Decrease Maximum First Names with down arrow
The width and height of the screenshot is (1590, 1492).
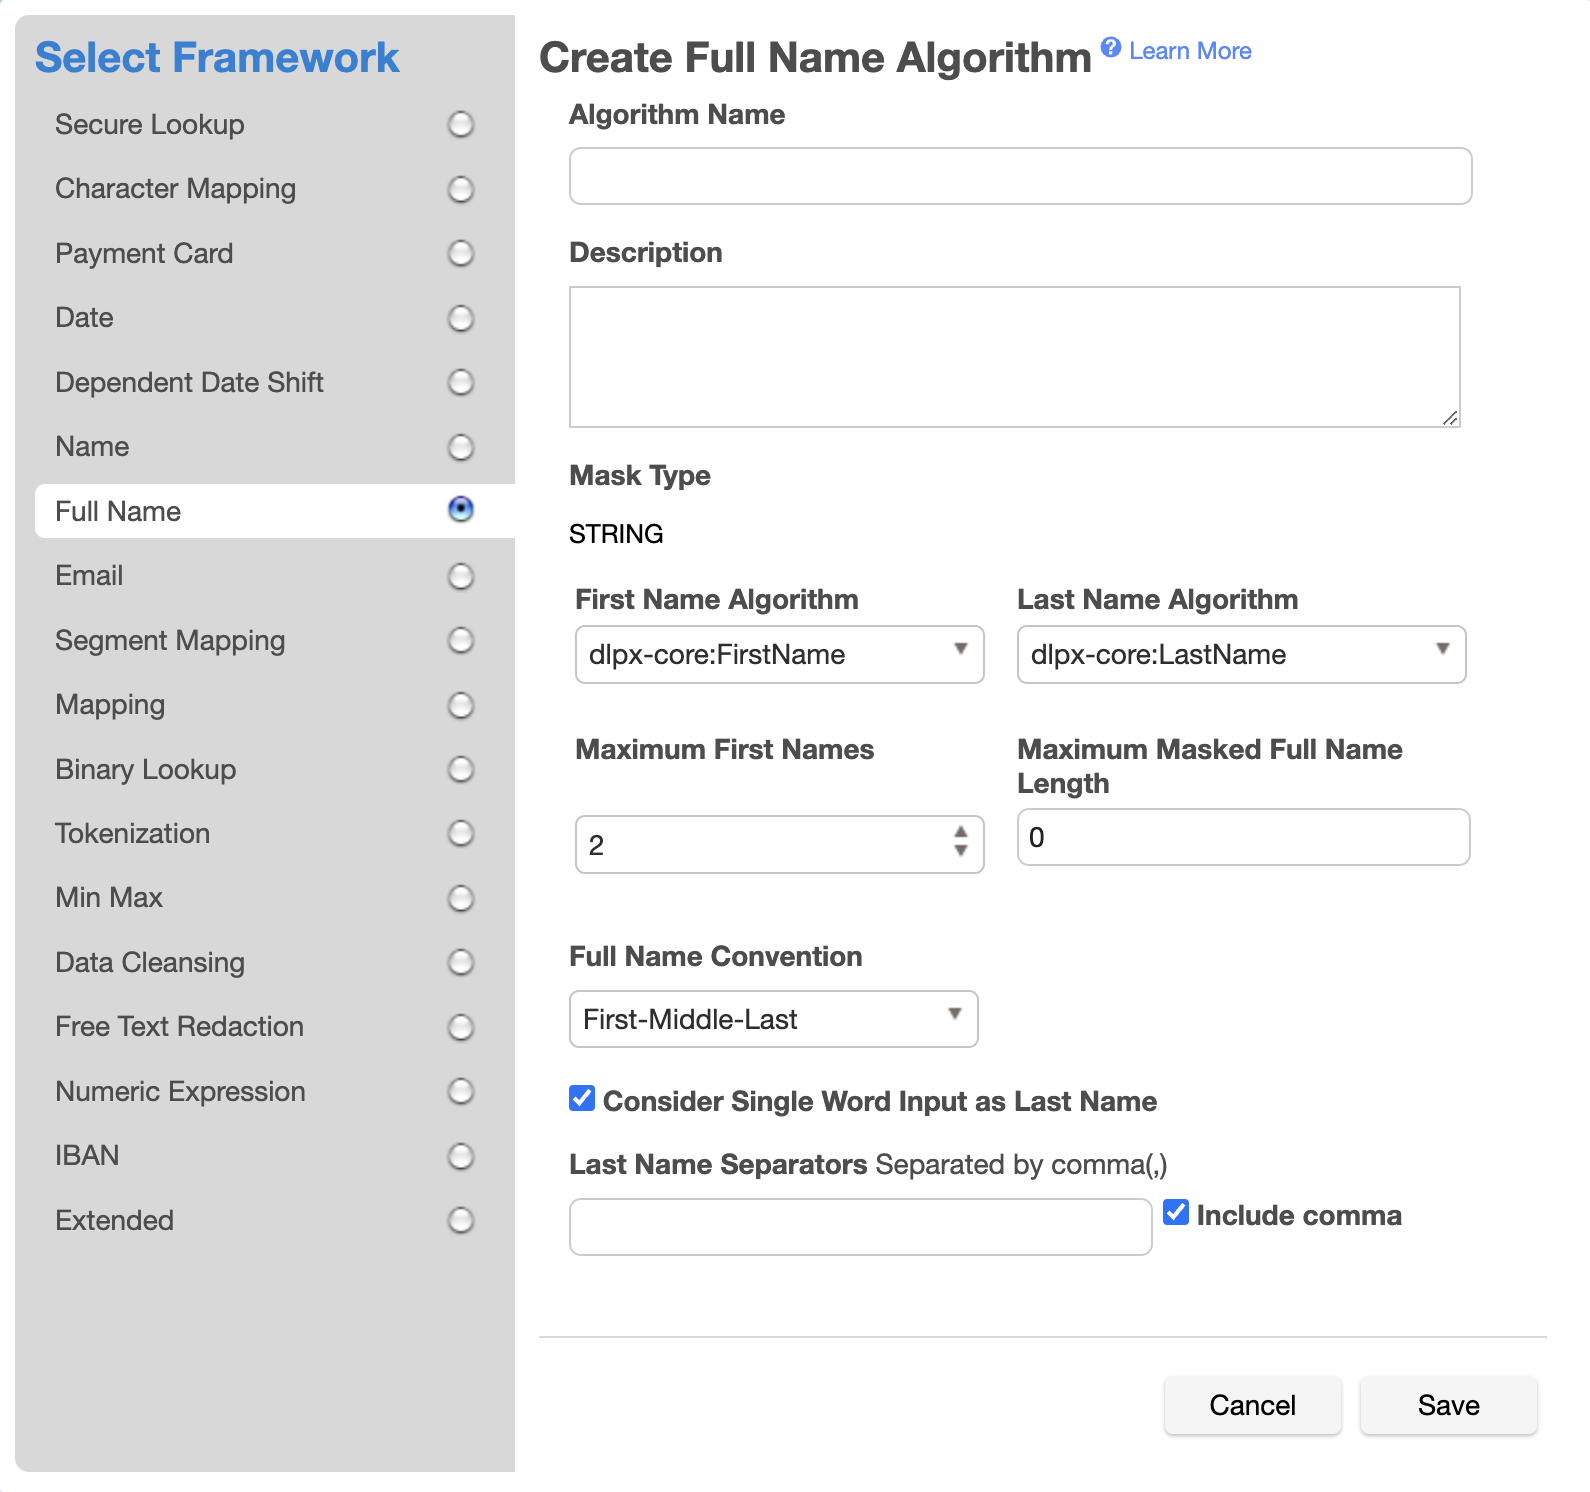click(961, 852)
